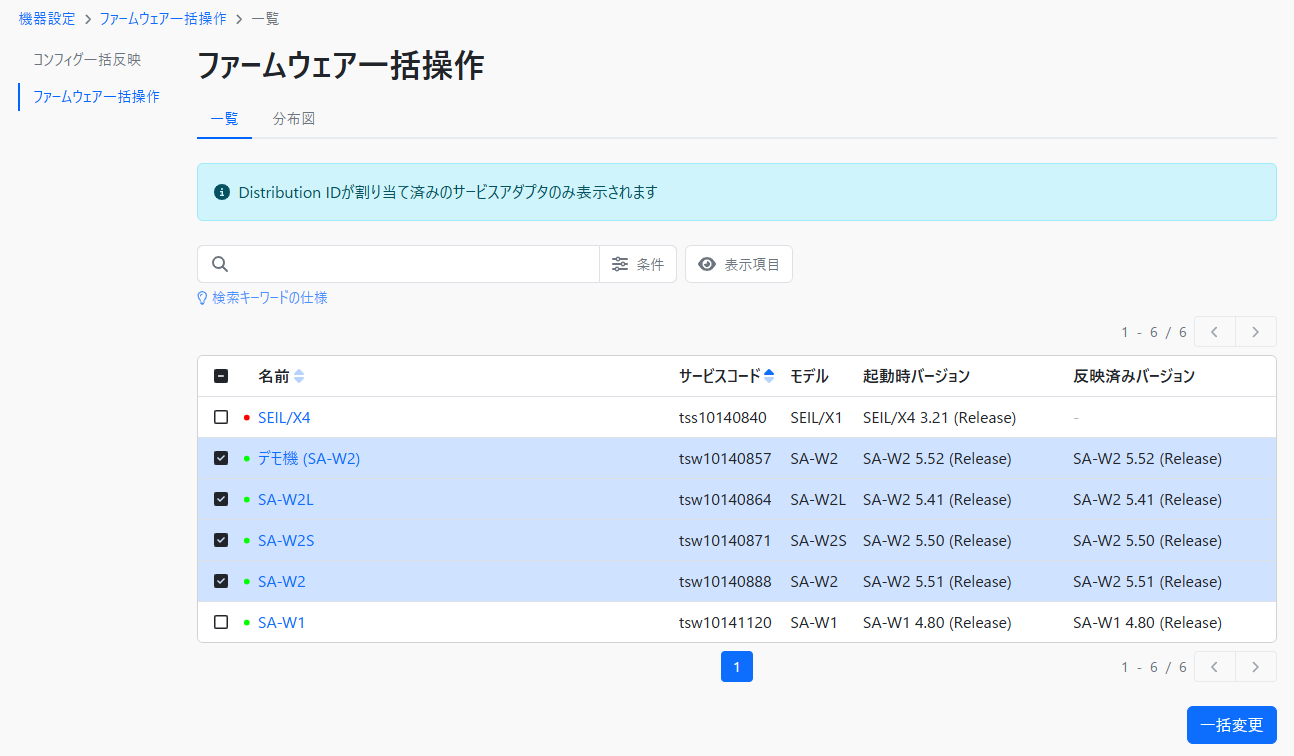Click the 反映済みバージョン column header
1294x756 pixels.
pyautogui.click(x=1134, y=376)
